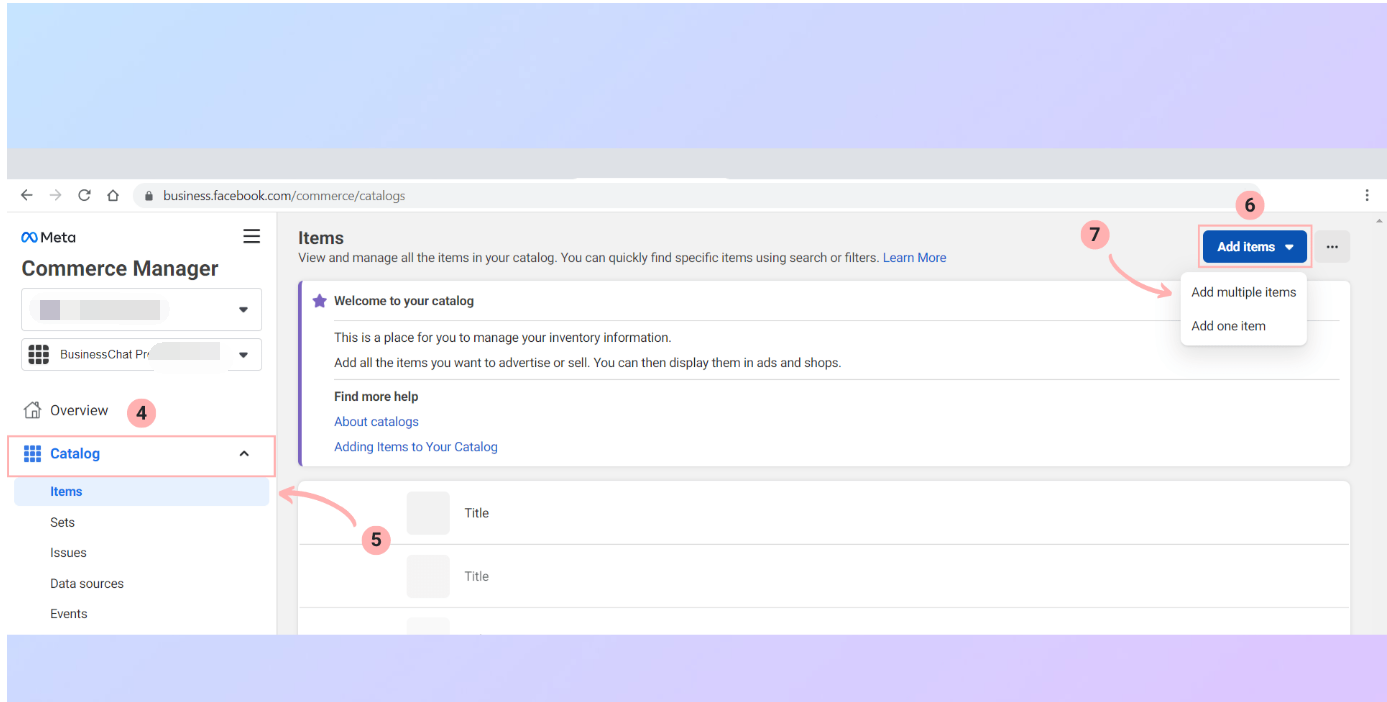This screenshot has height=702, width=1387.
Task: Follow the Learn More link
Action: click(x=914, y=258)
